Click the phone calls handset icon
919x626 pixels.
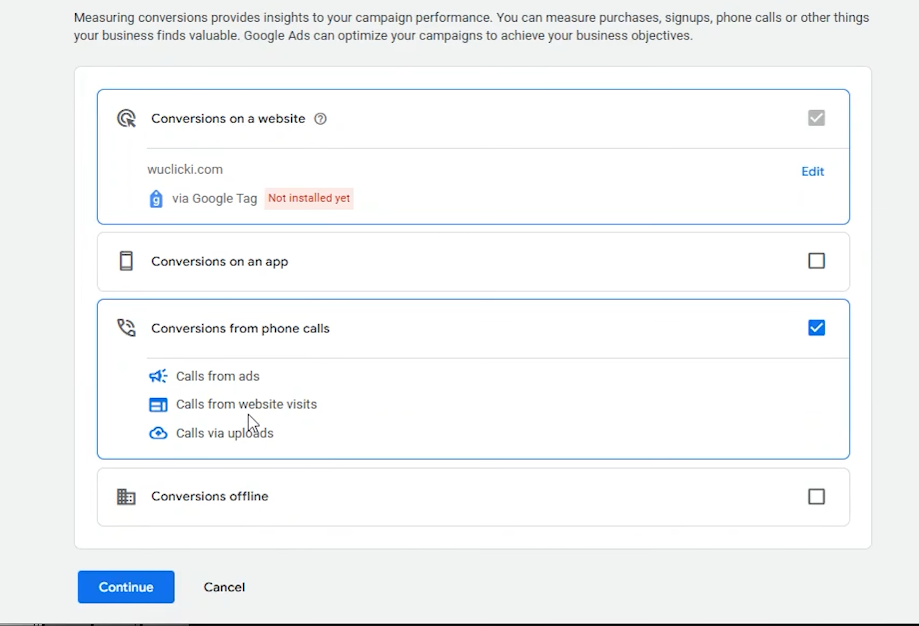pos(126,328)
